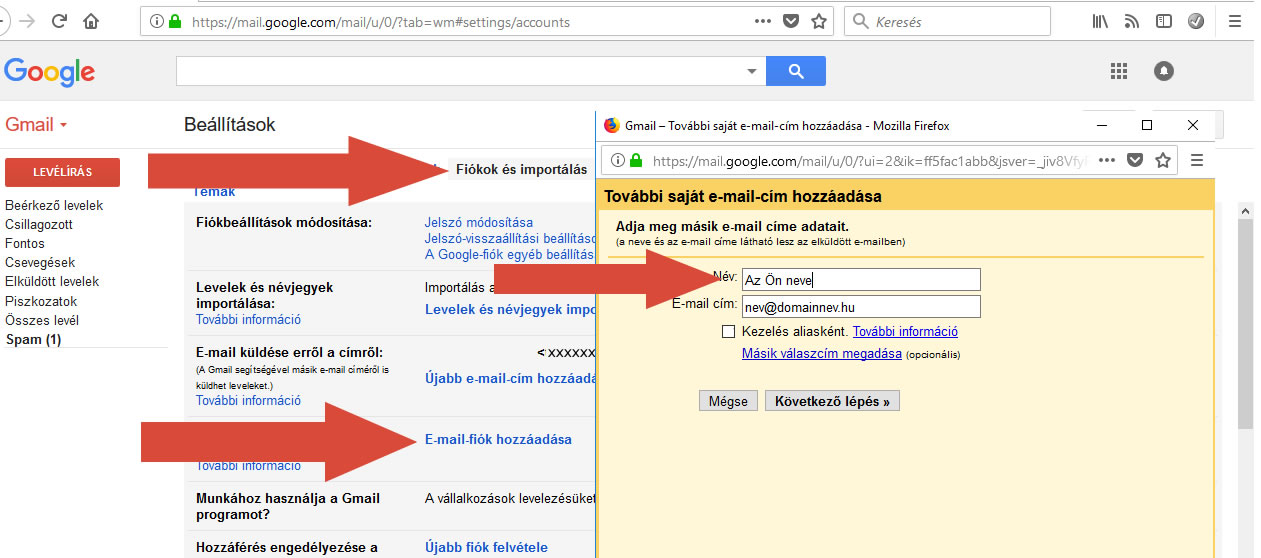The width and height of the screenshot is (1261, 558).
Task: Click the round checkmark extension icon
Action: (x=1195, y=20)
